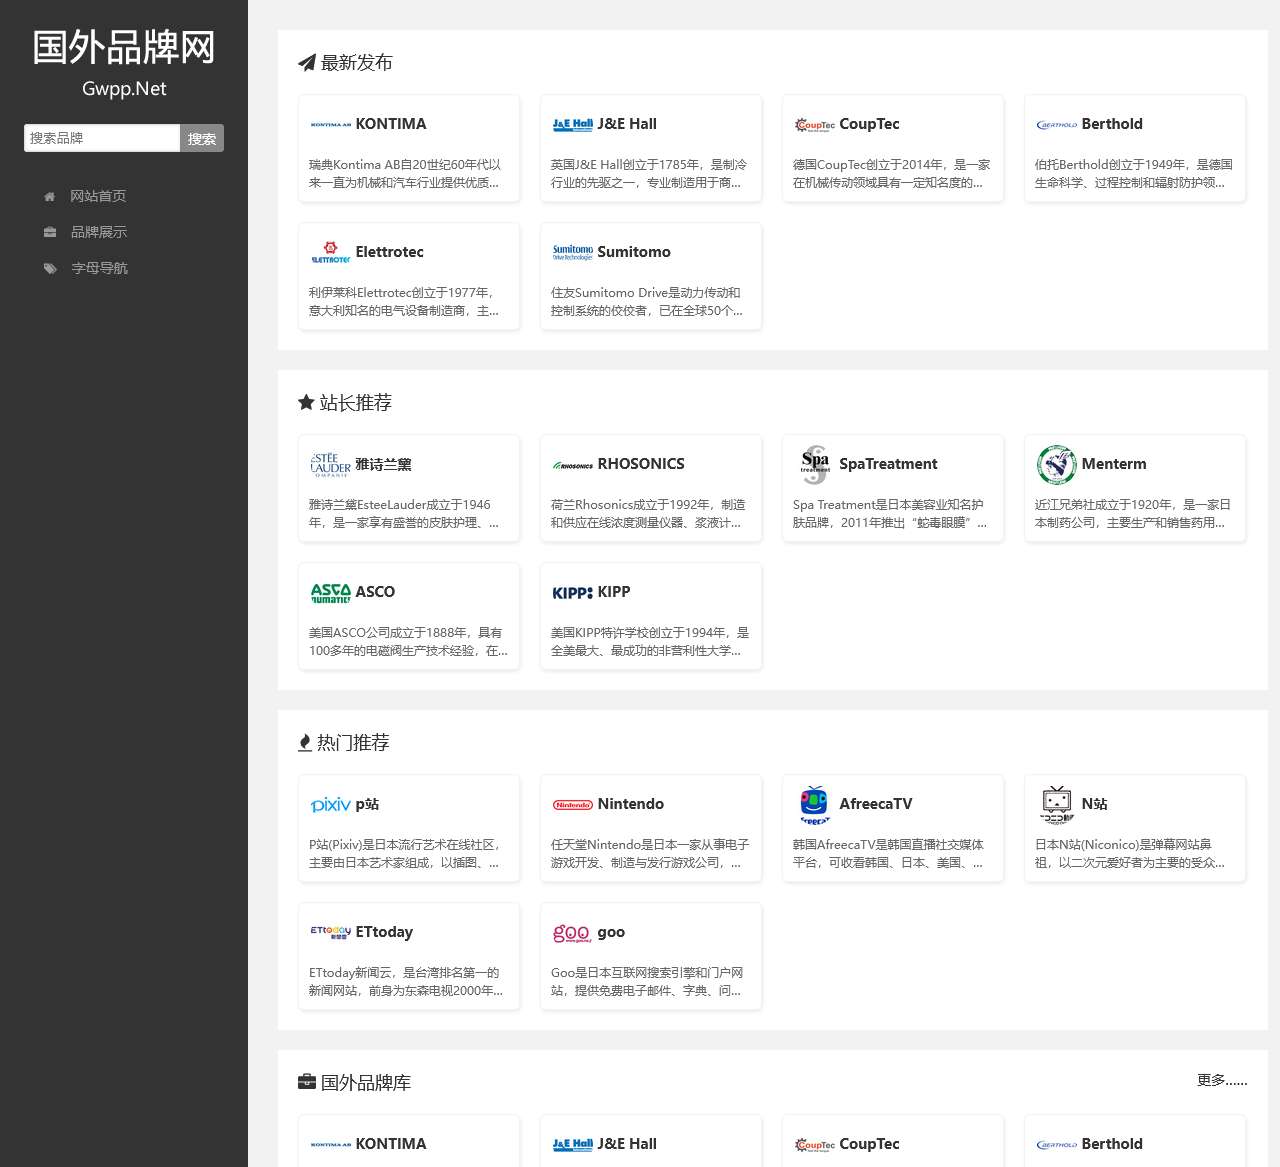The height and width of the screenshot is (1167, 1280).
Task: Open 品牌展示 in the sidebar
Action: 99,232
